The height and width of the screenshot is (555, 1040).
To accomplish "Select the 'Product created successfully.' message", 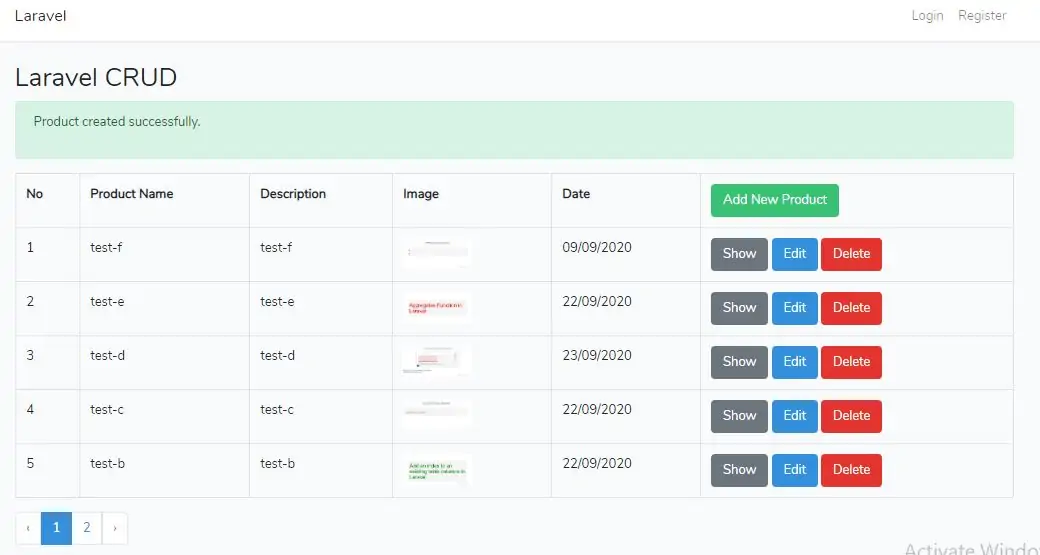I will coord(117,121).
